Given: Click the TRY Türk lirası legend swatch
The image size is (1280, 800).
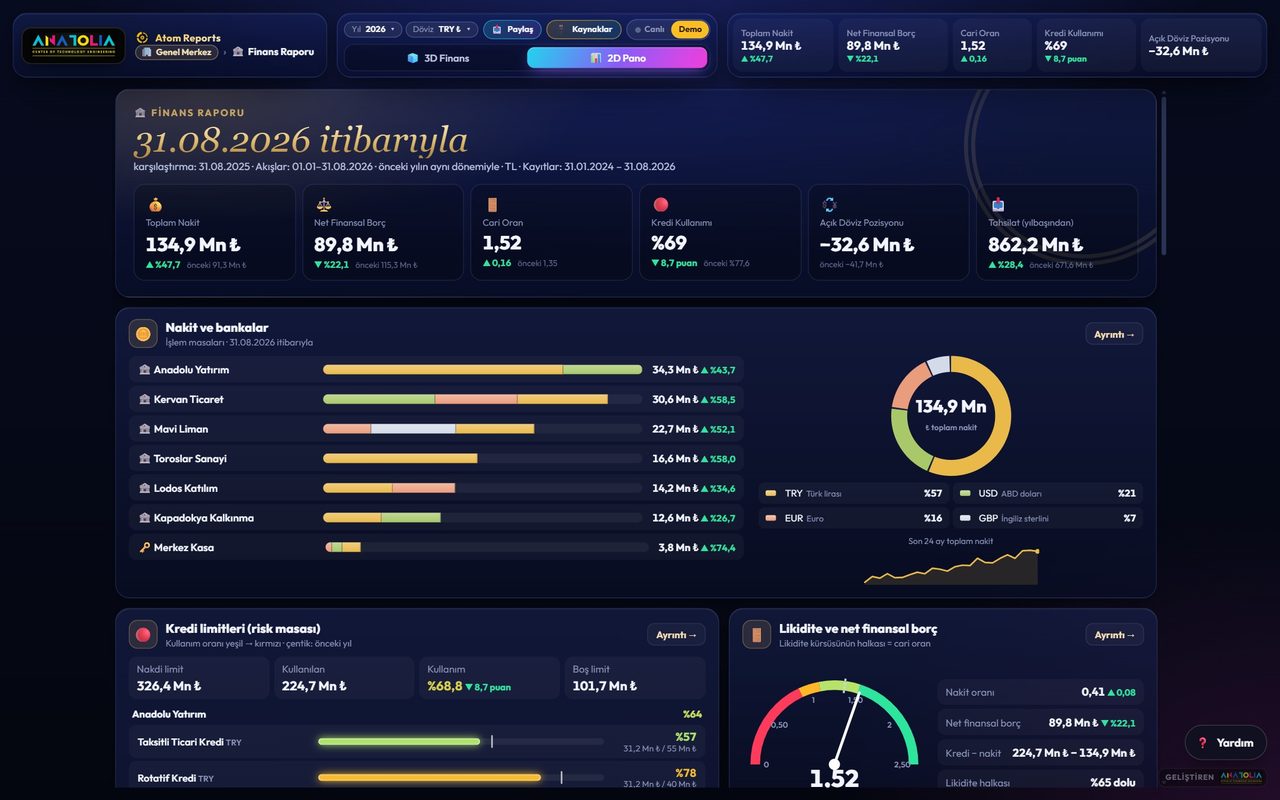Looking at the screenshot, I should 771,494.
